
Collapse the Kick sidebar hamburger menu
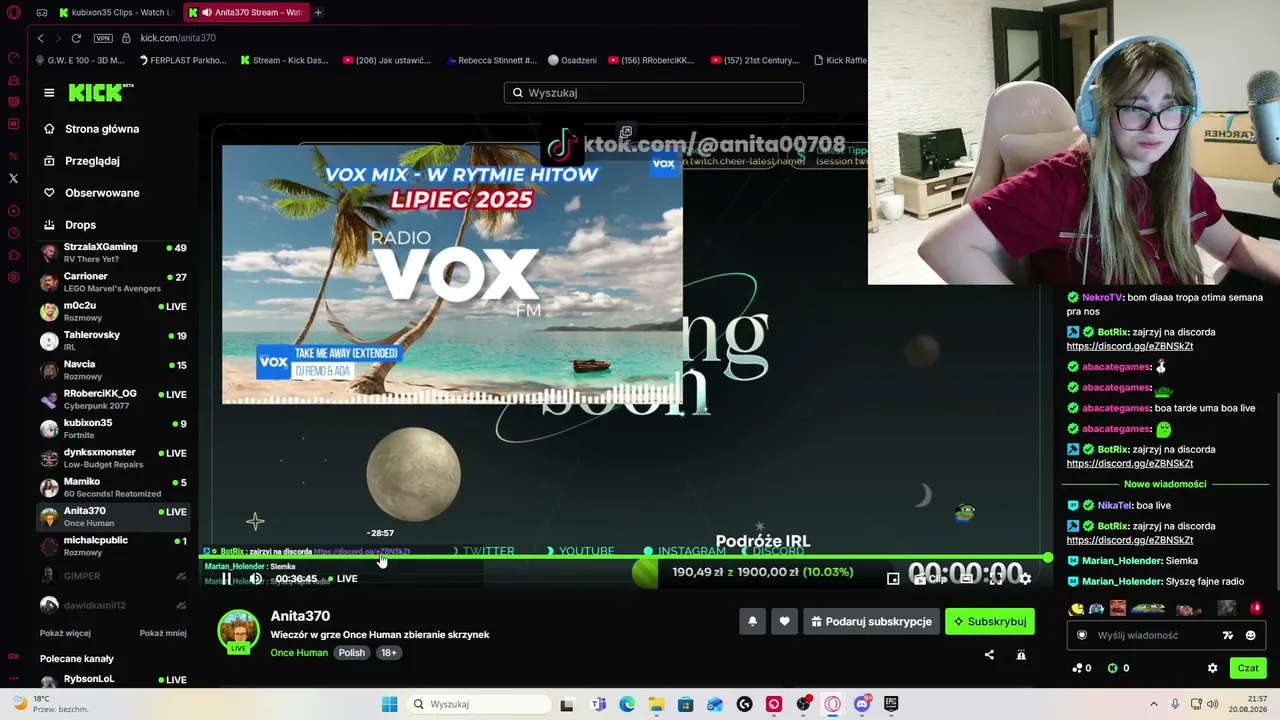[49, 93]
